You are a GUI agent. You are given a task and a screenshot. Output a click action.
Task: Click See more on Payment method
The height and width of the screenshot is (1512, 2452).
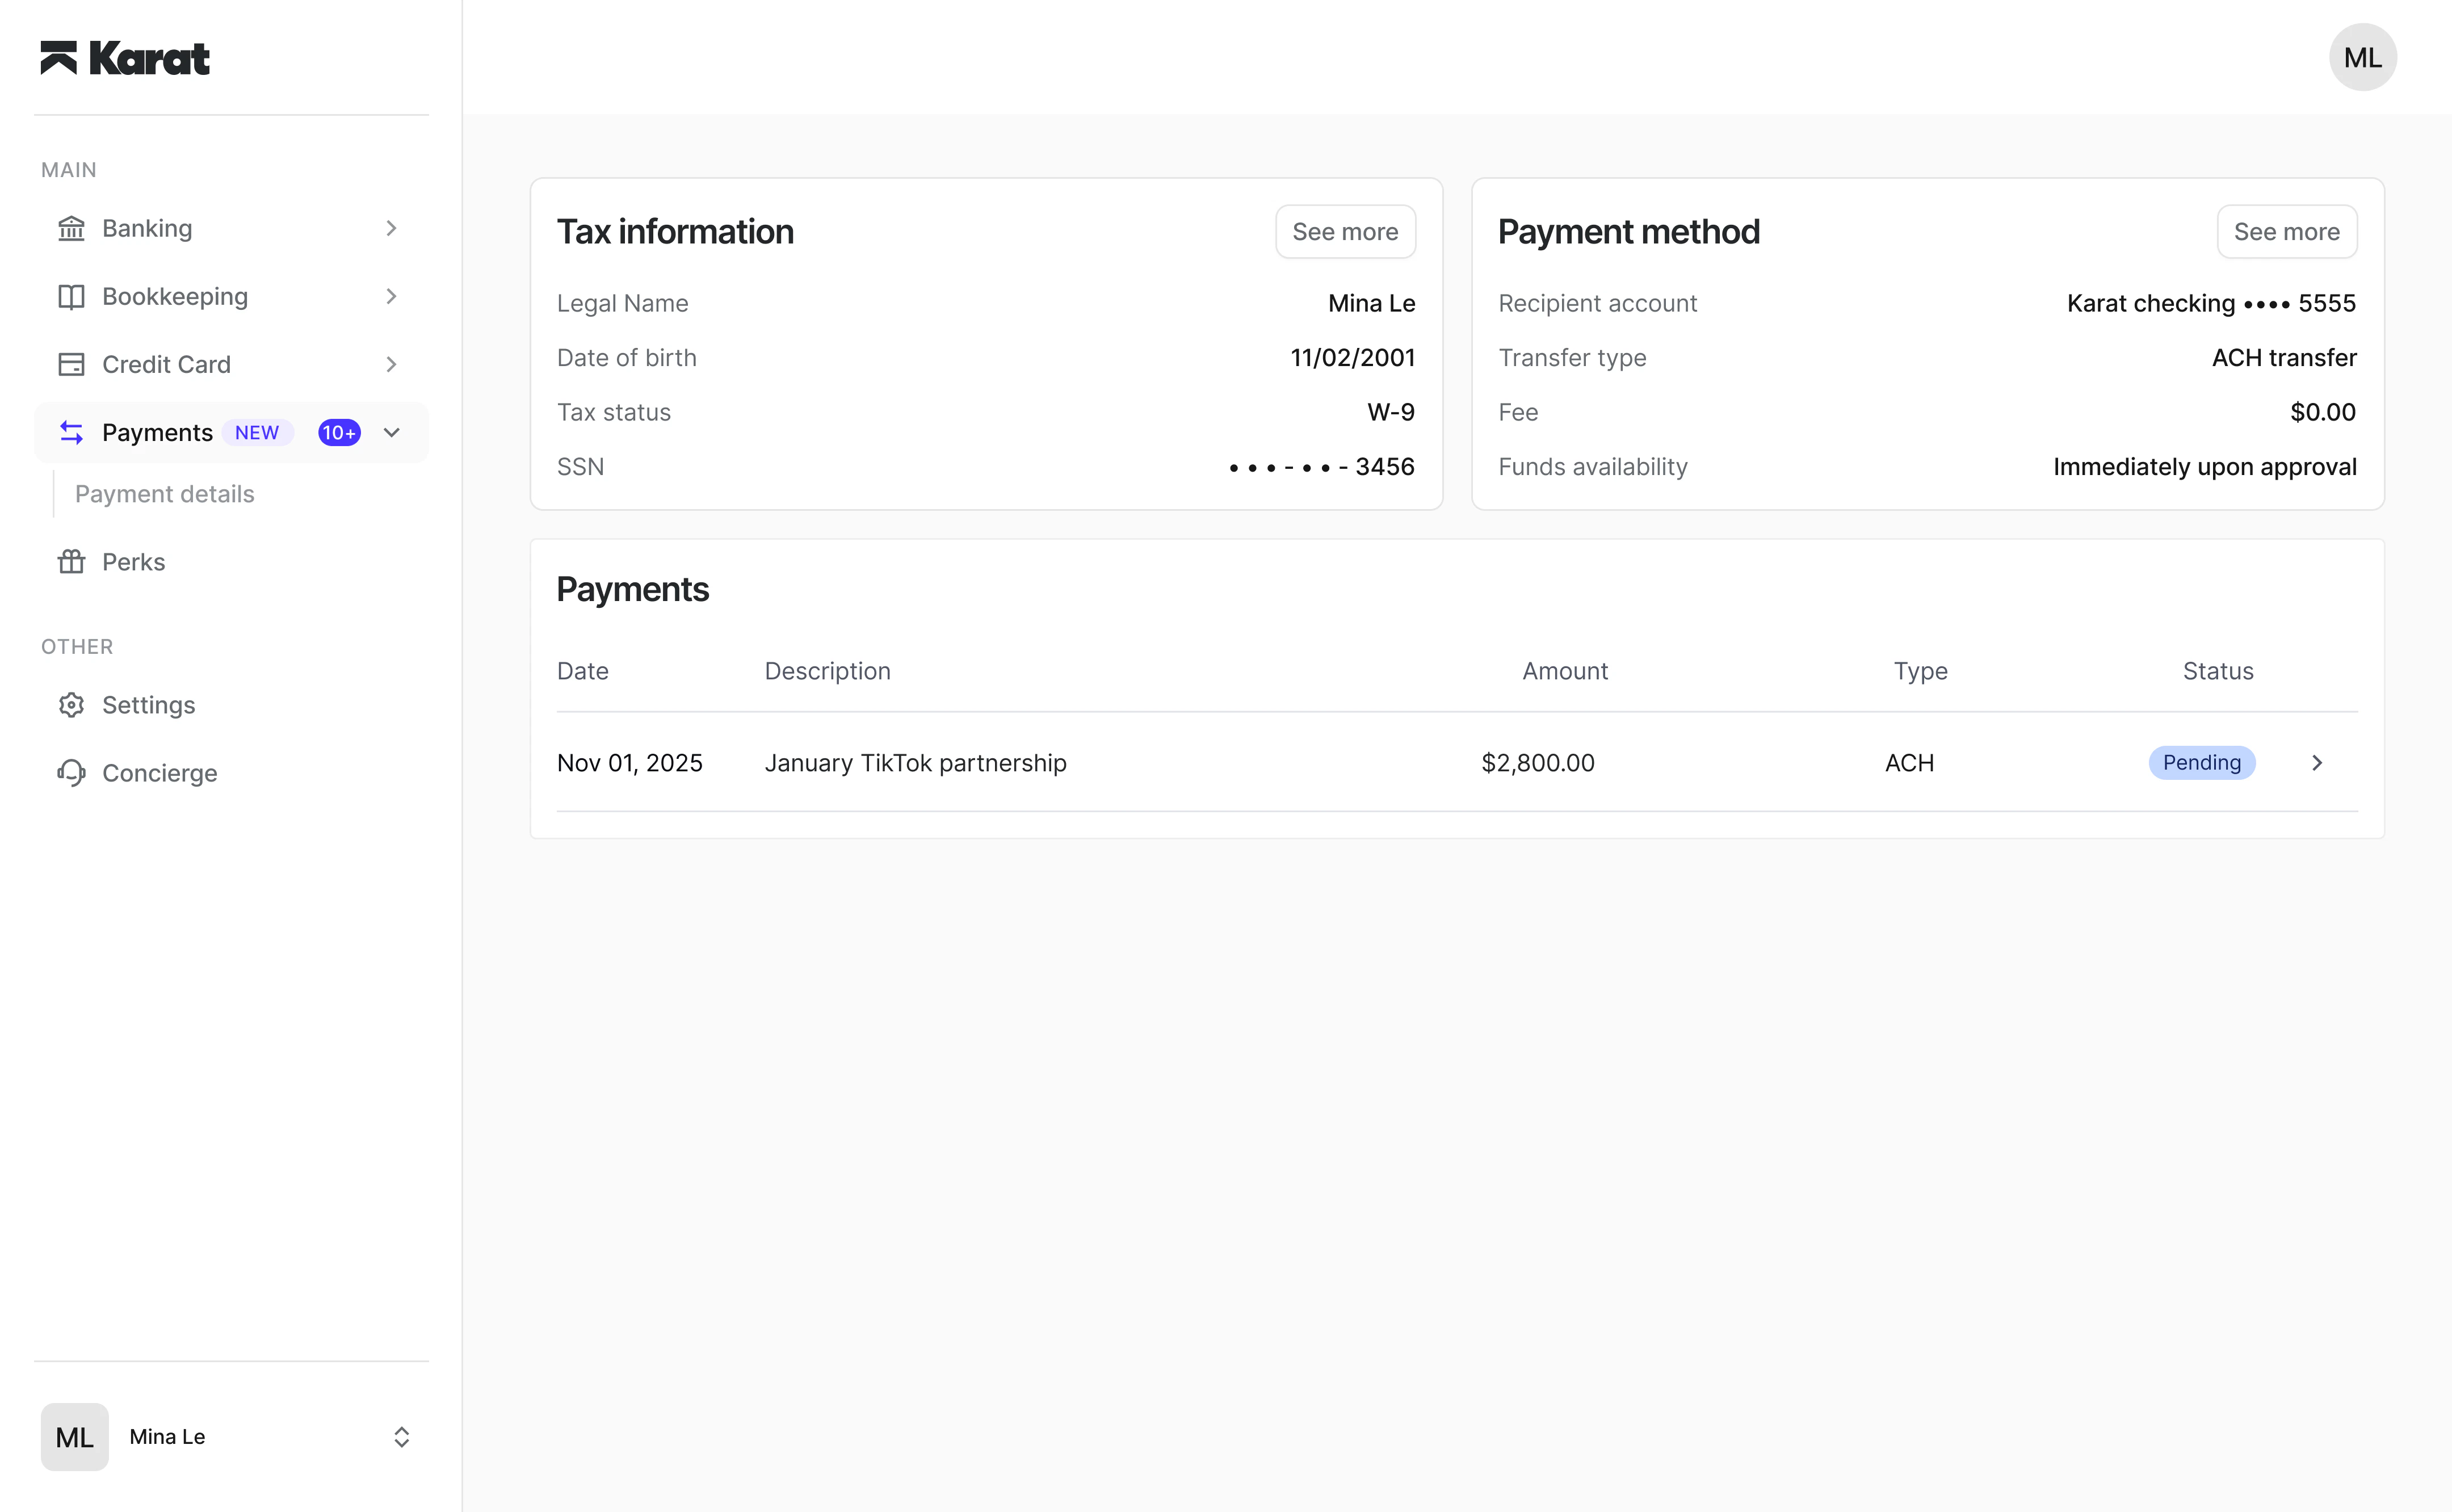(2287, 231)
